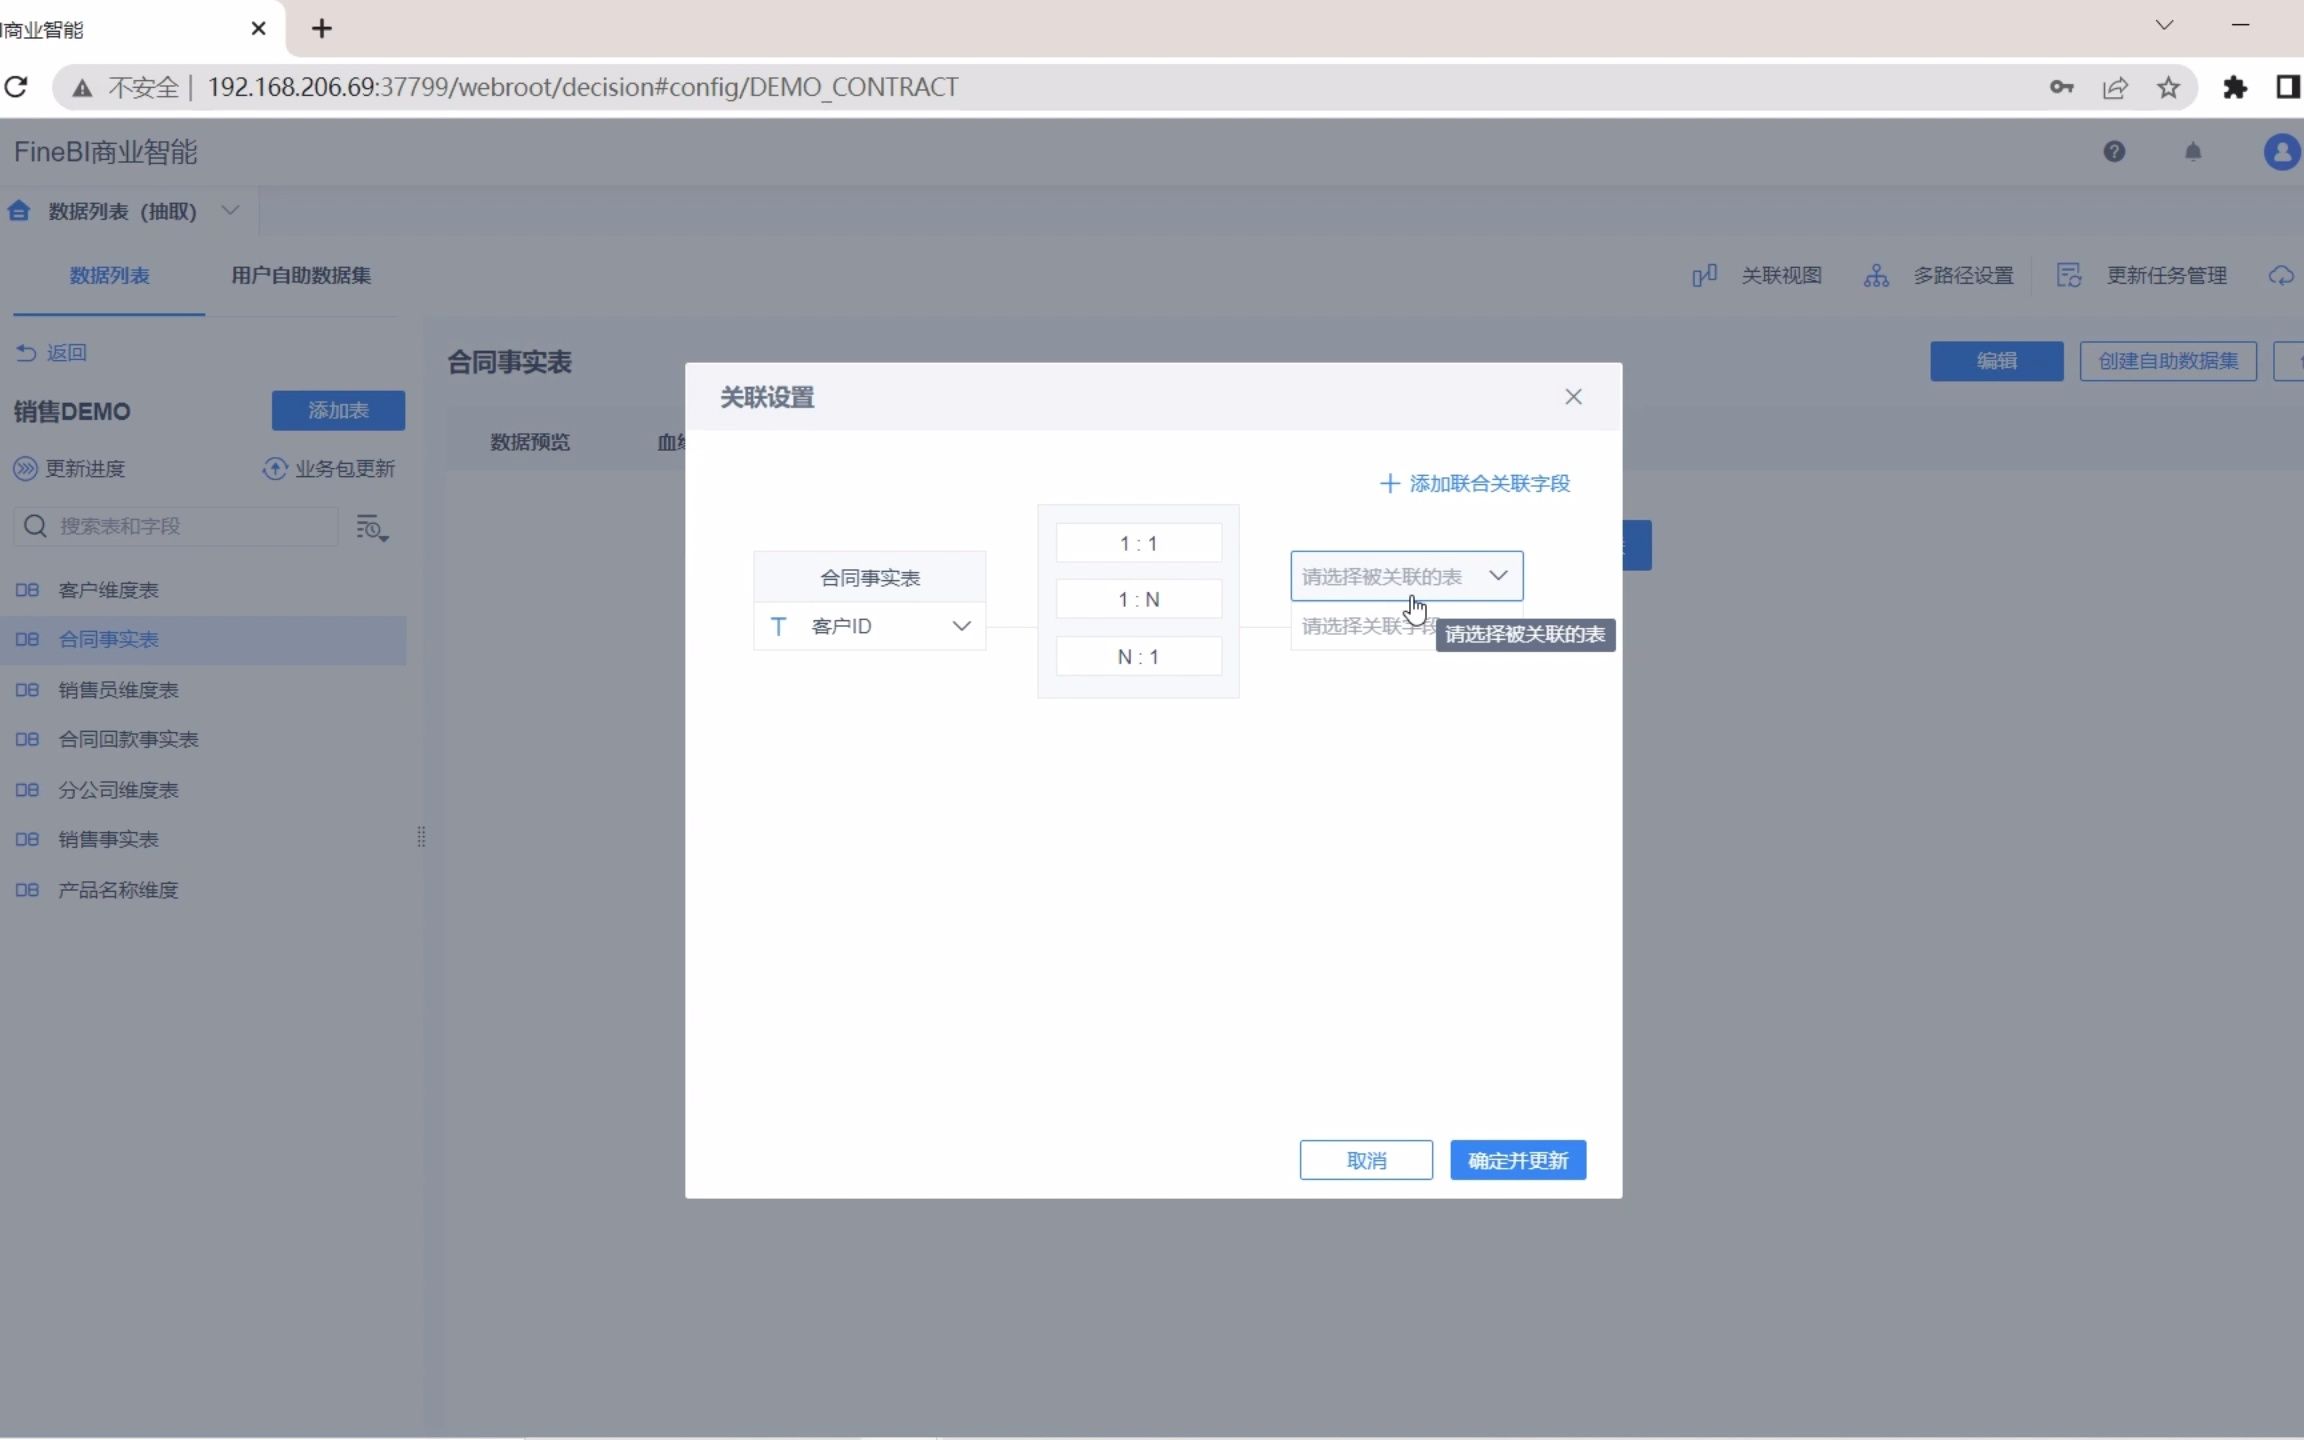Select the 1 : 1 relation option

click(1139, 543)
